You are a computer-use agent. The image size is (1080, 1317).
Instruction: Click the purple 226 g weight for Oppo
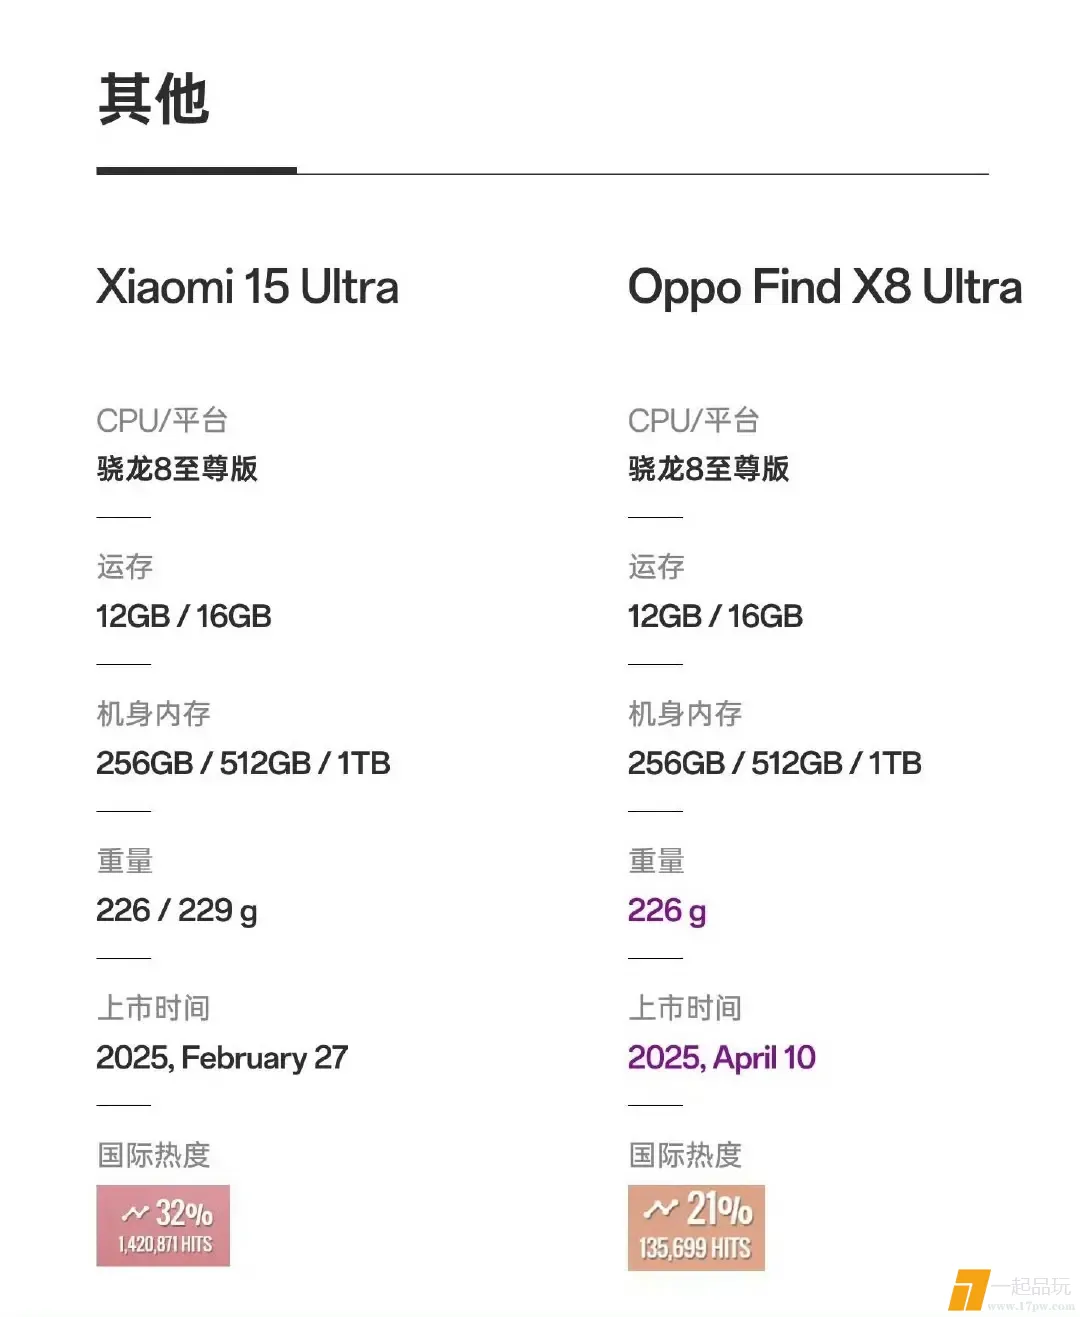tap(666, 910)
